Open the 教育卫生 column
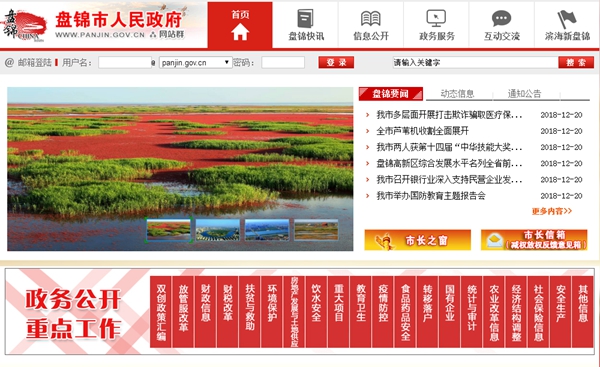This screenshot has width=600, height=367. 360,312
